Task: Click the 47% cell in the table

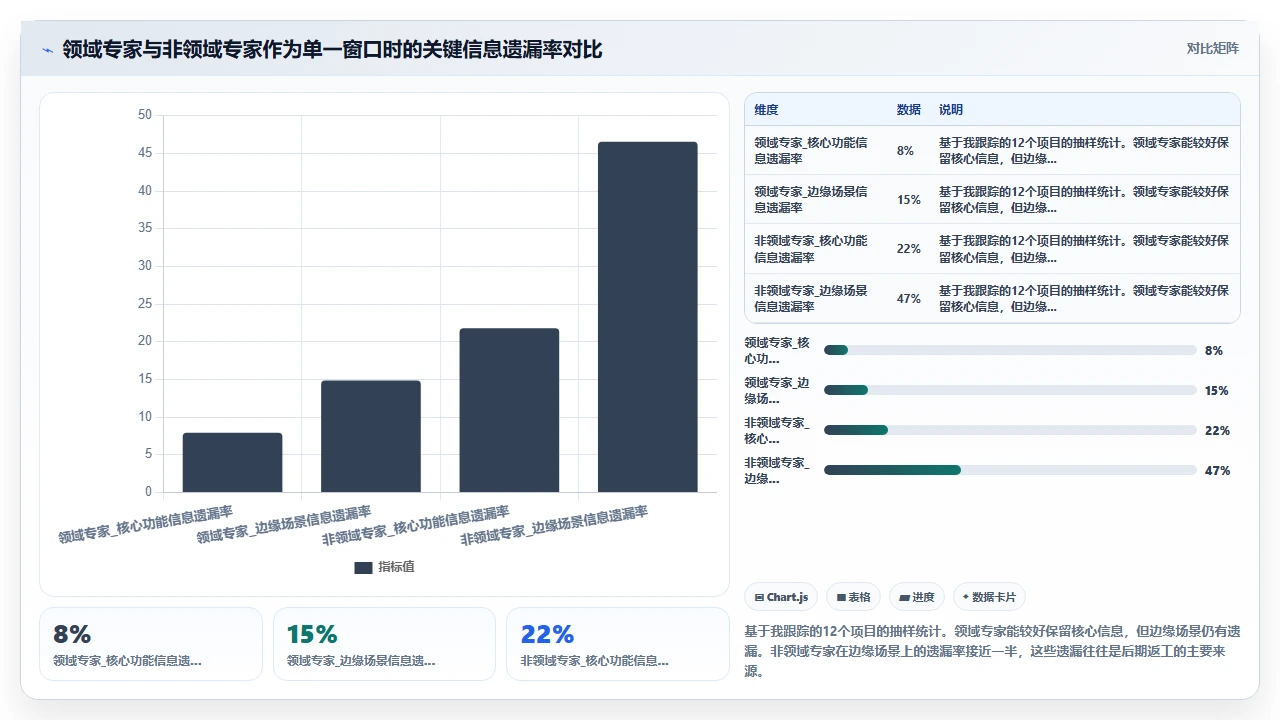Action: [909, 299]
